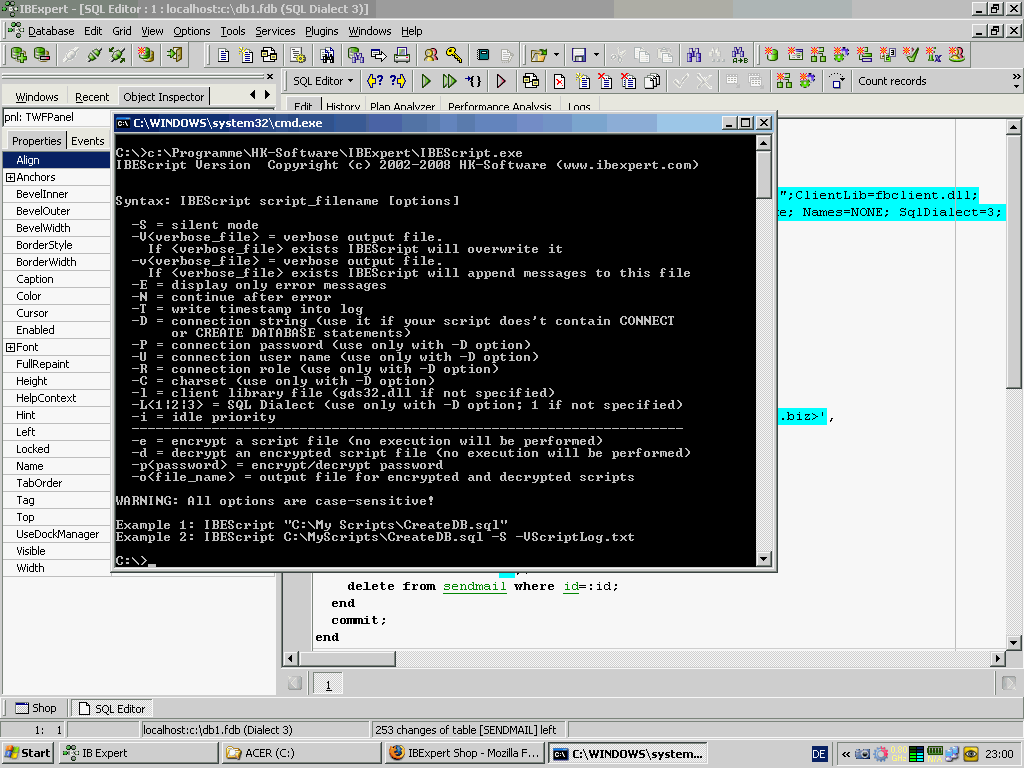Viewport: 1024px width, 768px height.
Task: Open the Services menu
Action: (x=275, y=31)
